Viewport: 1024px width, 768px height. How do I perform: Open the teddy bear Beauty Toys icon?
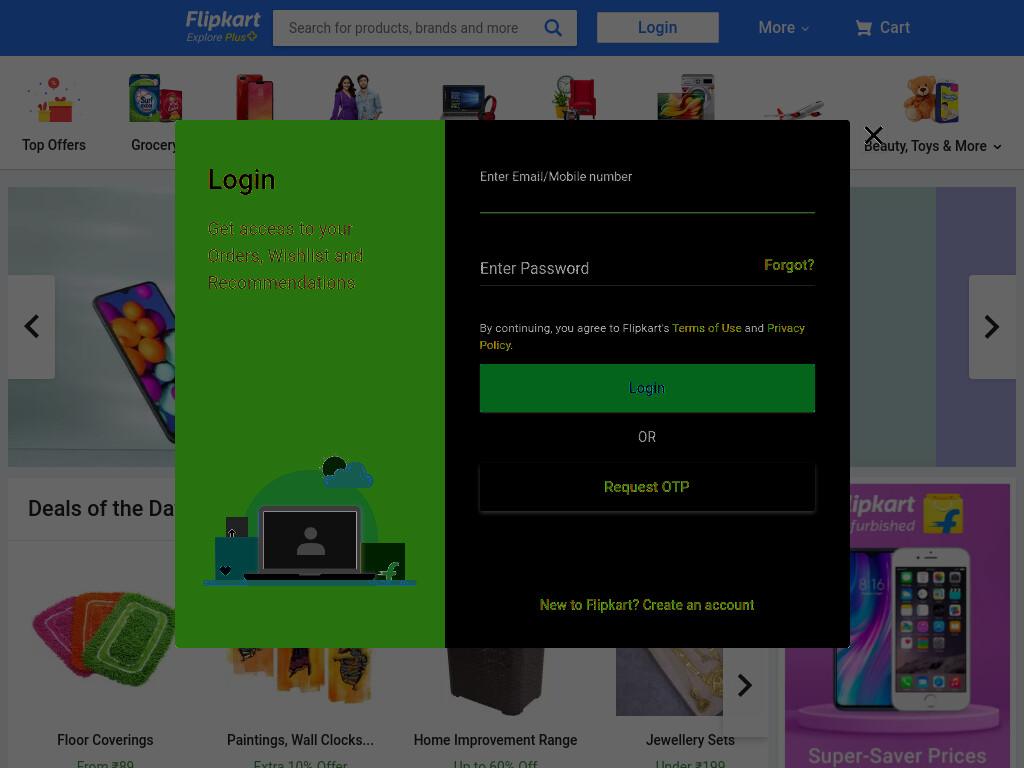coord(932,99)
